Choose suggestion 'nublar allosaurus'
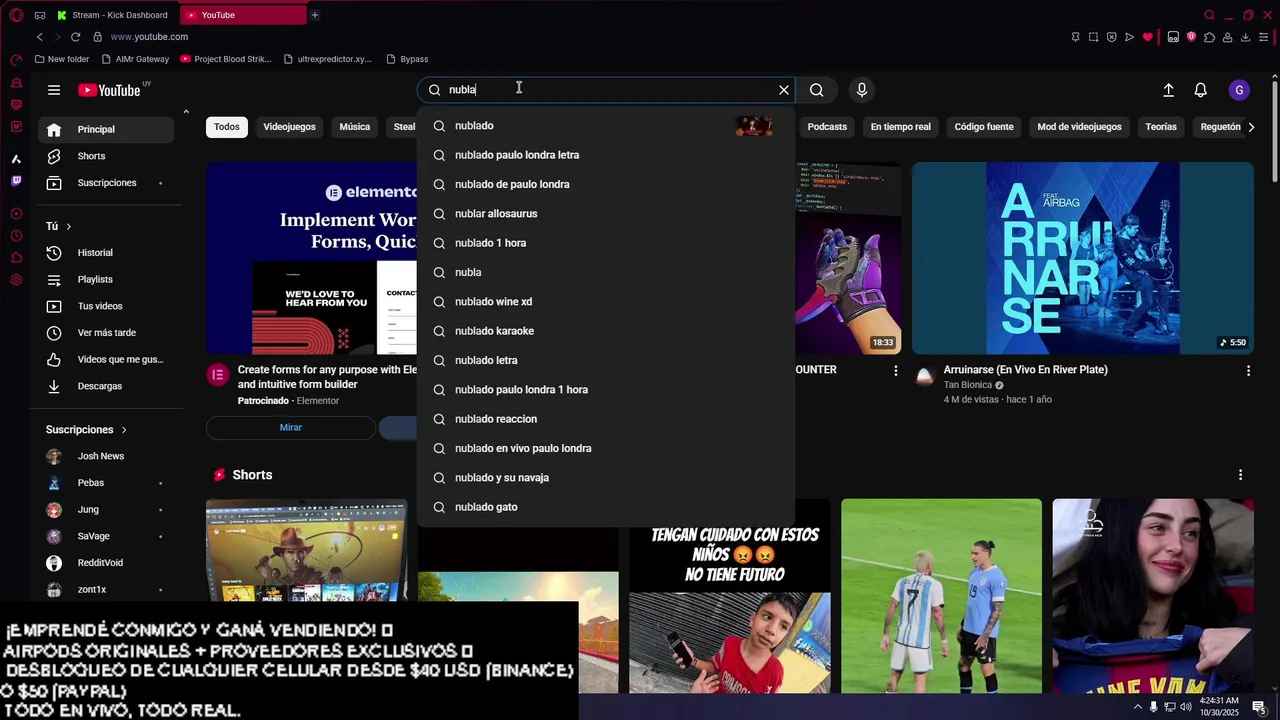 [x=605, y=214]
